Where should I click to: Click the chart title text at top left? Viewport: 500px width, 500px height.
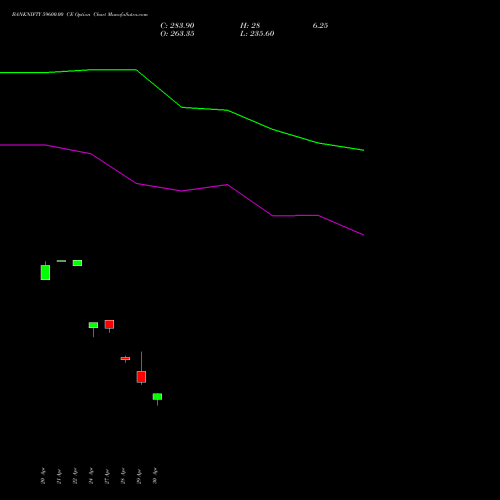80,15
